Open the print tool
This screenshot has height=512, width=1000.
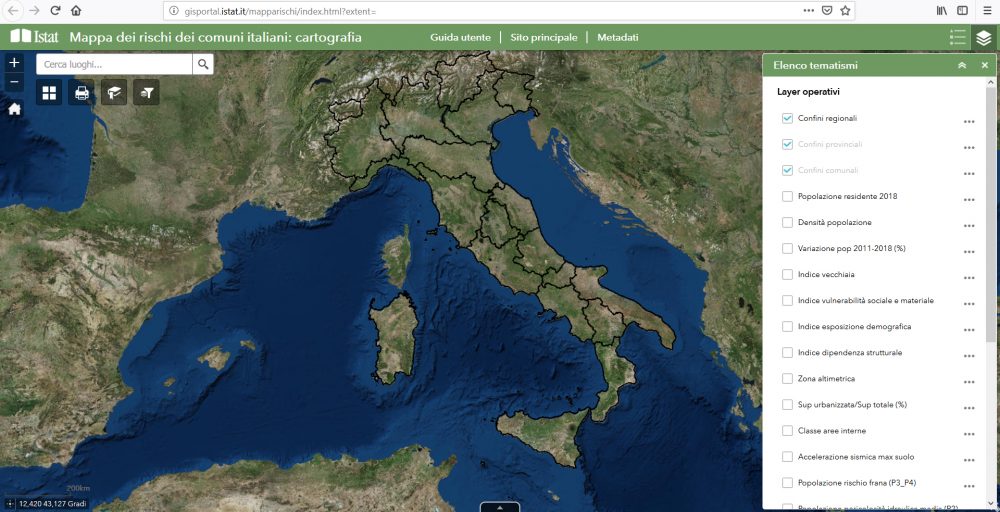coord(82,93)
